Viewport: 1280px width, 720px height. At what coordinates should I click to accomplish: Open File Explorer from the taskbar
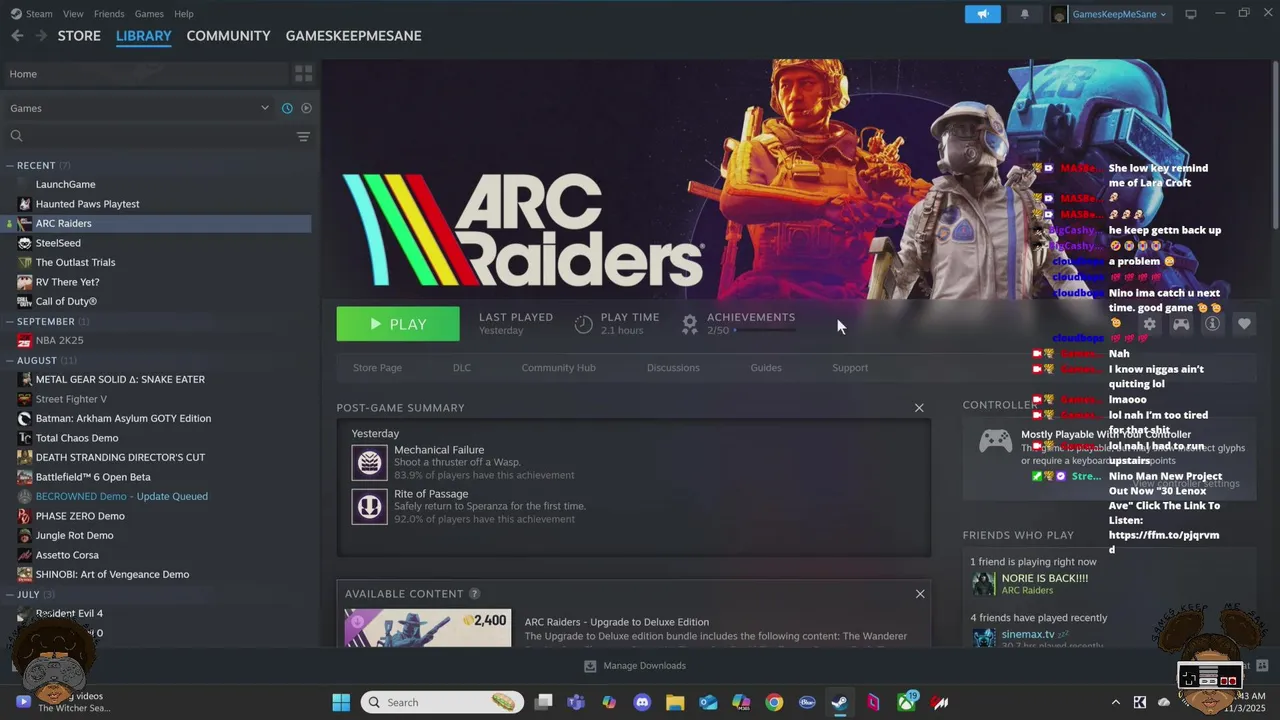(675, 702)
